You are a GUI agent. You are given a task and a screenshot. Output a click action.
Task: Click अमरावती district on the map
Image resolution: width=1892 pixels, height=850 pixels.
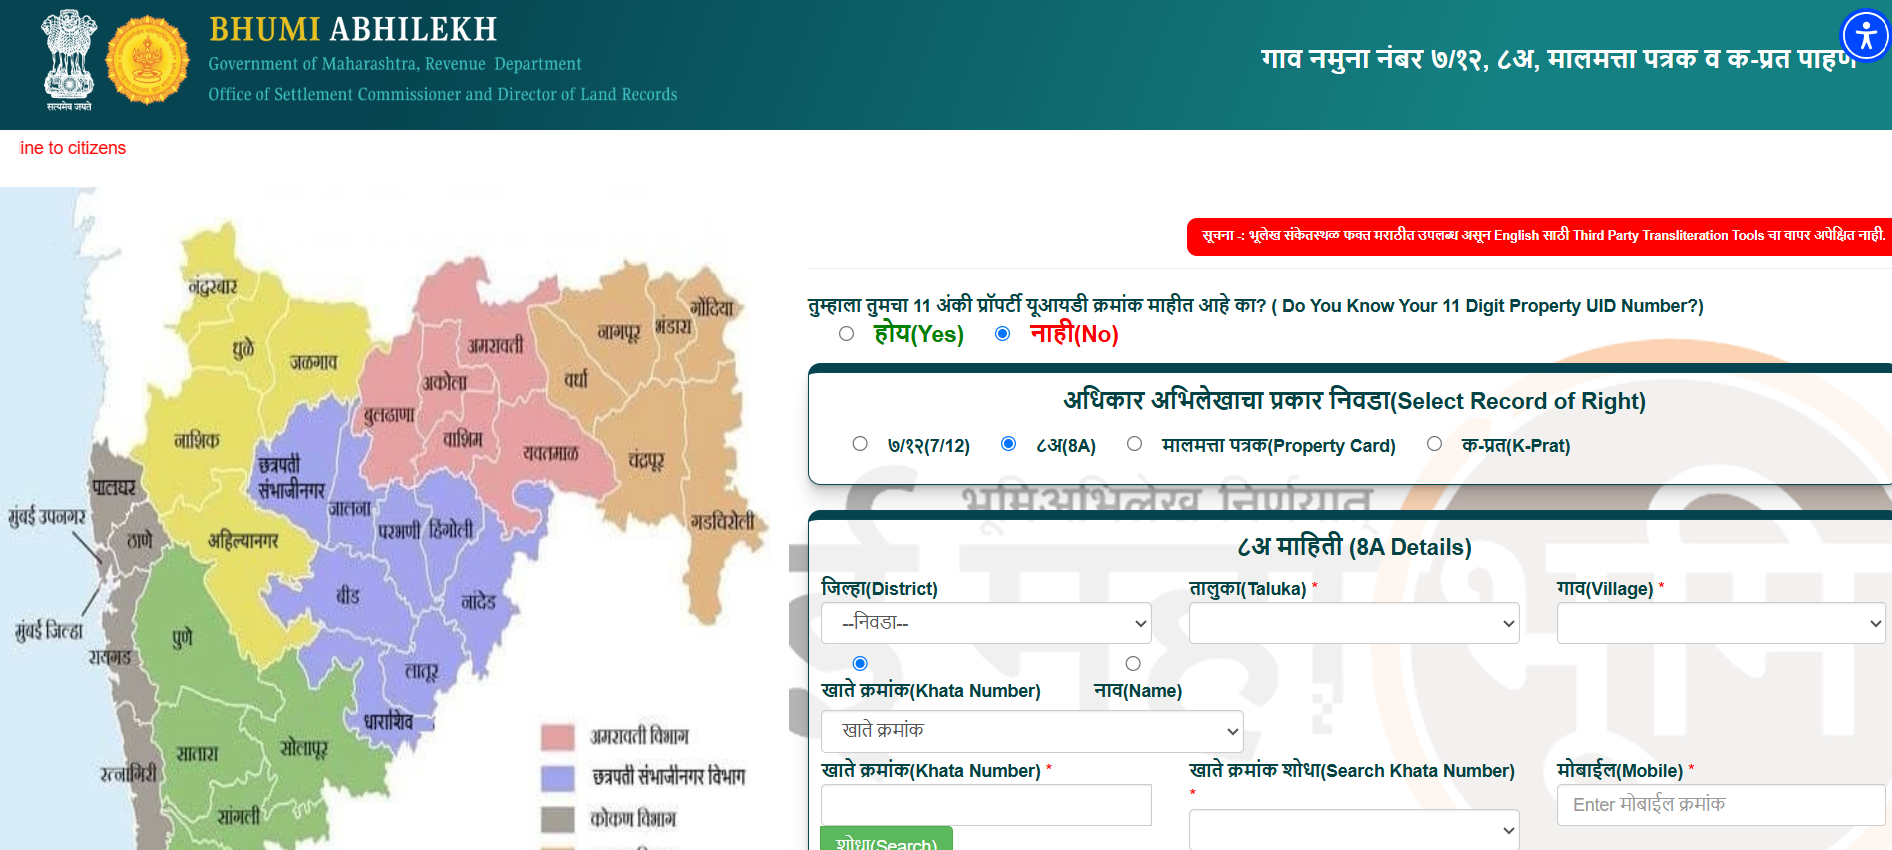pos(496,345)
